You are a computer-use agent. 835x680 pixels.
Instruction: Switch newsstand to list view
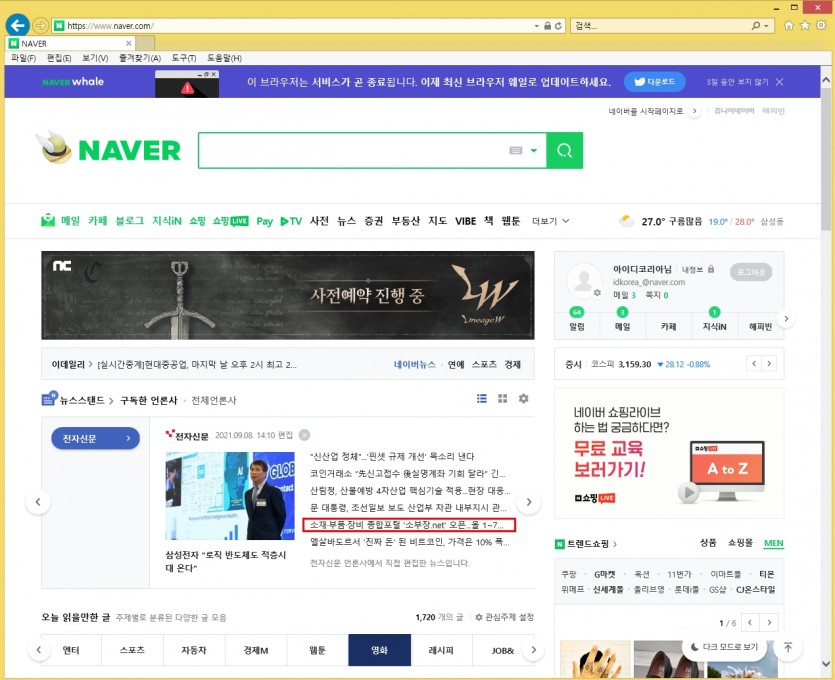(x=482, y=399)
